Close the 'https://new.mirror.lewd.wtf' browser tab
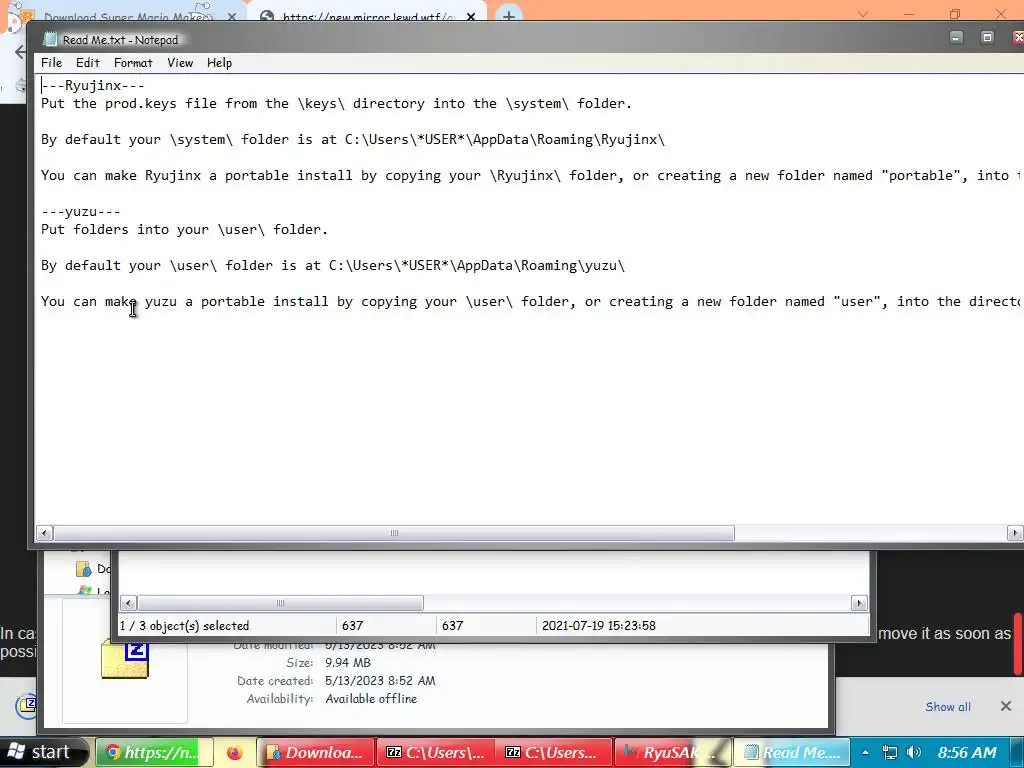The height and width of the screenshot is (768, 1024). click(x=471, y=16)
